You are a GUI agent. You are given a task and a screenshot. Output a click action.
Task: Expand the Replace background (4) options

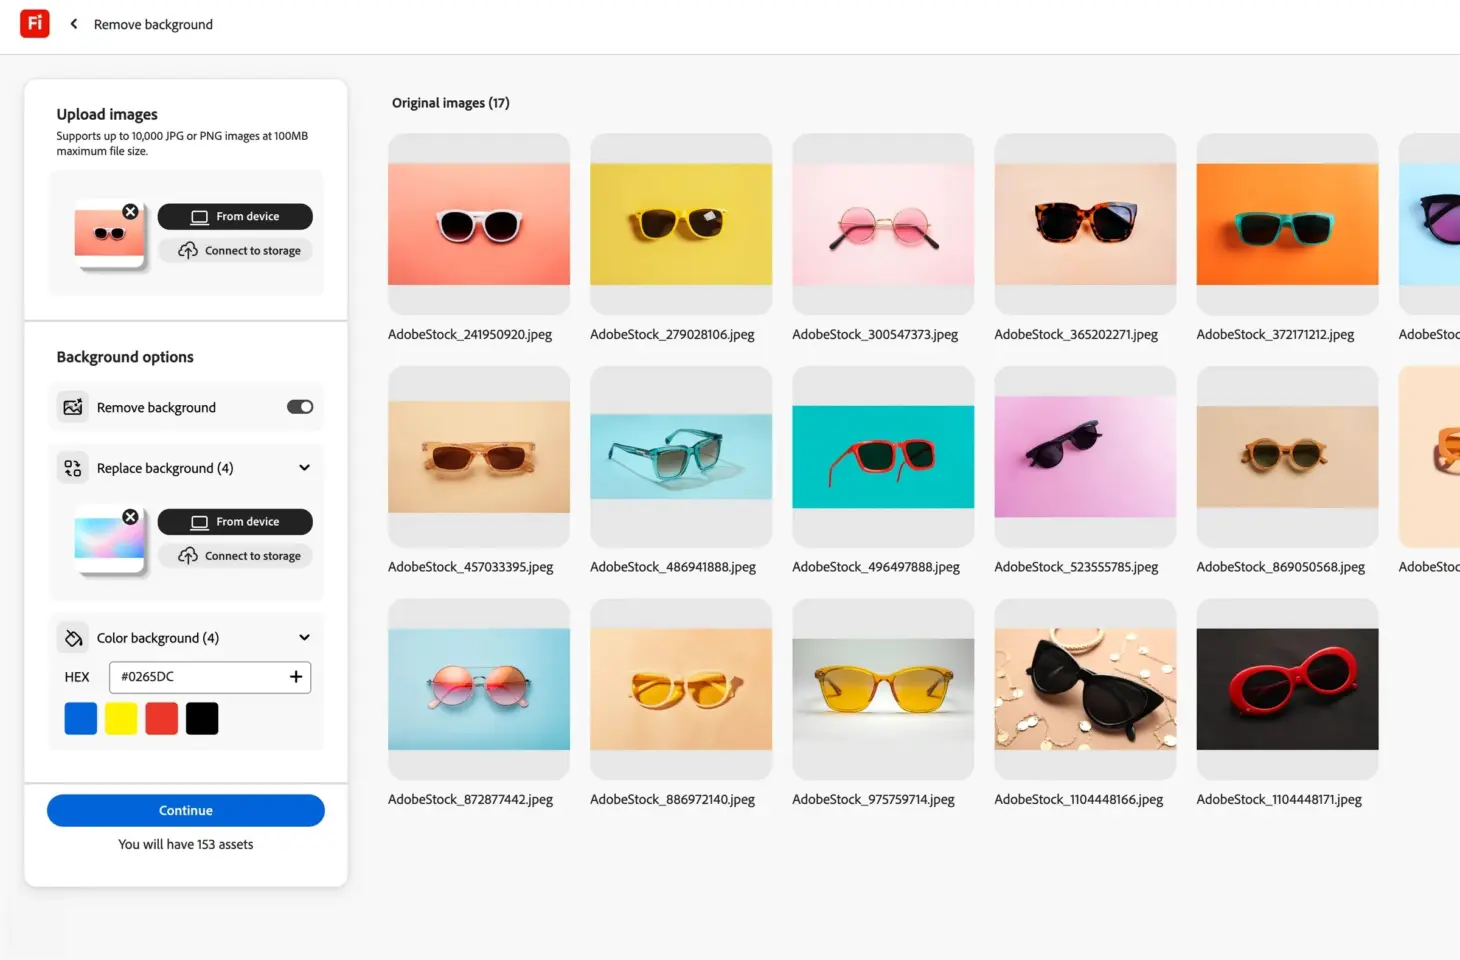(x=304, y=467)
